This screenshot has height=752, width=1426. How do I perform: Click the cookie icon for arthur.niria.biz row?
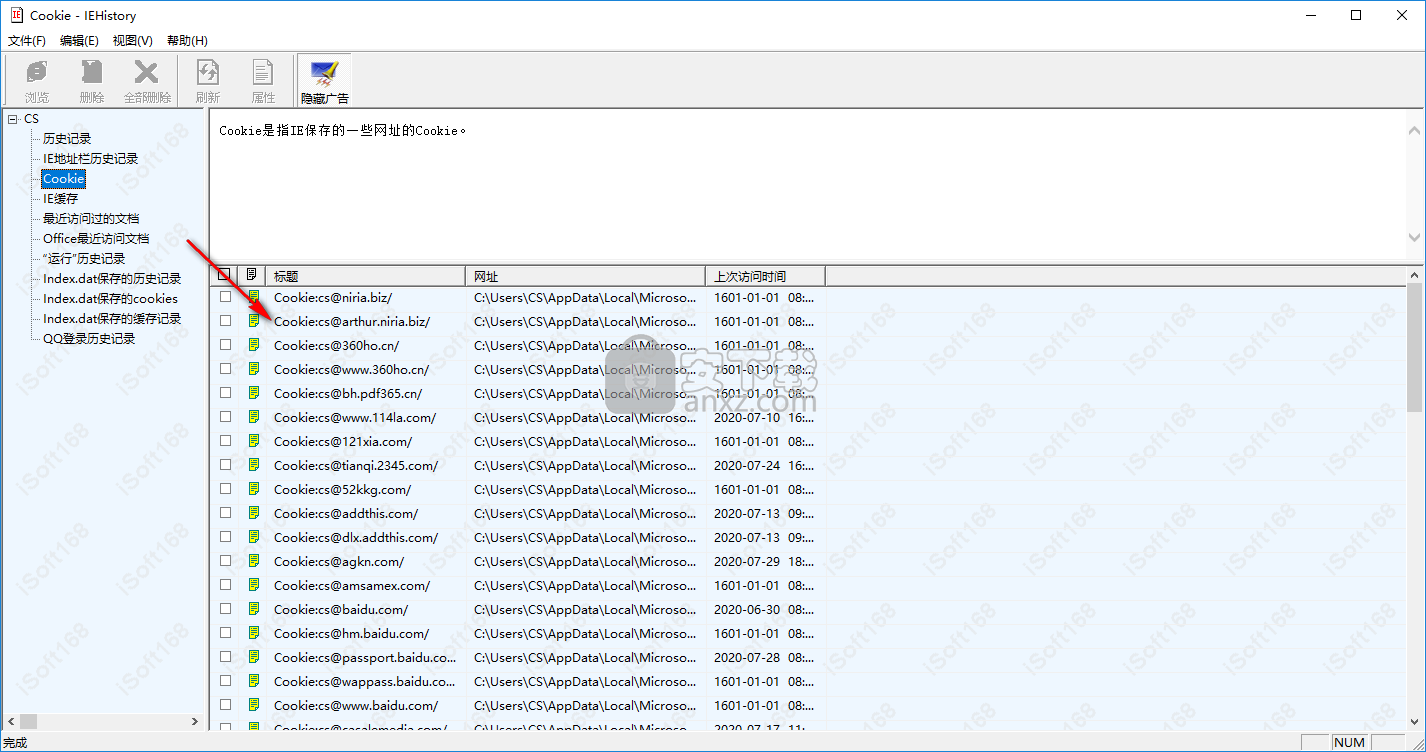coord(254,321)
